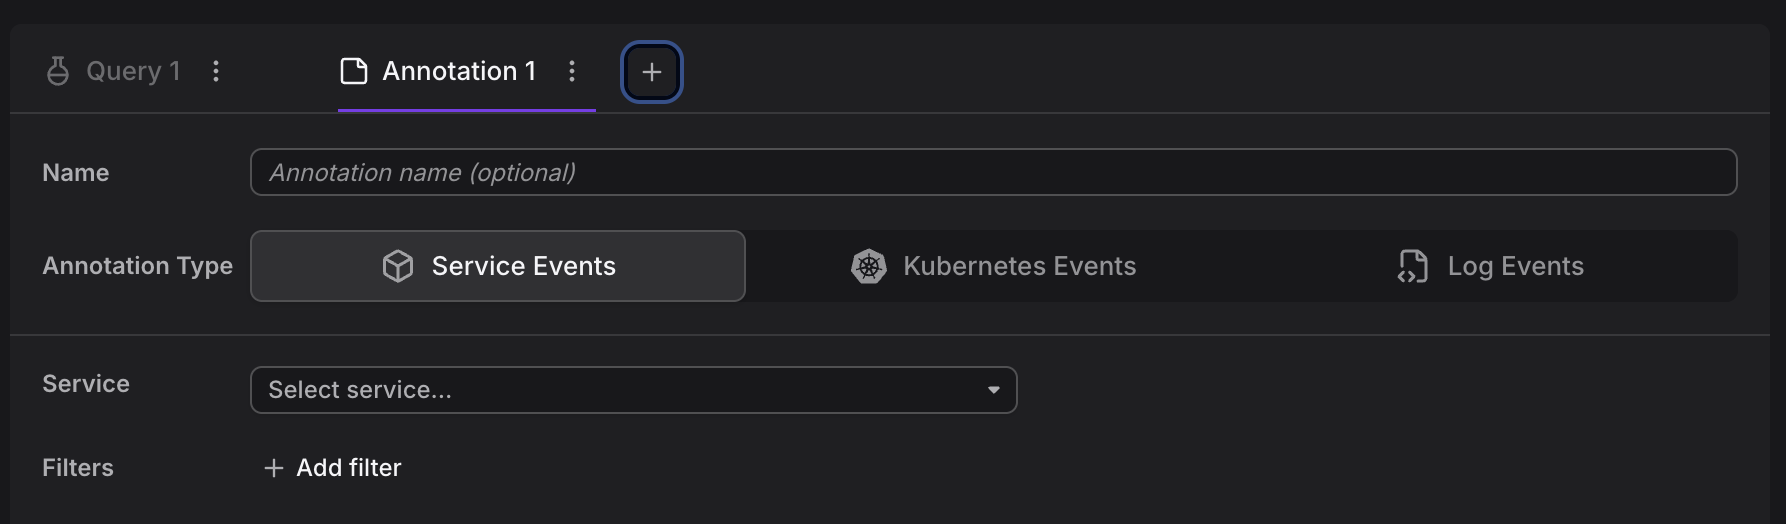Click the plus icon beside Add filter
1786x524 pixels.
point(273,468)
